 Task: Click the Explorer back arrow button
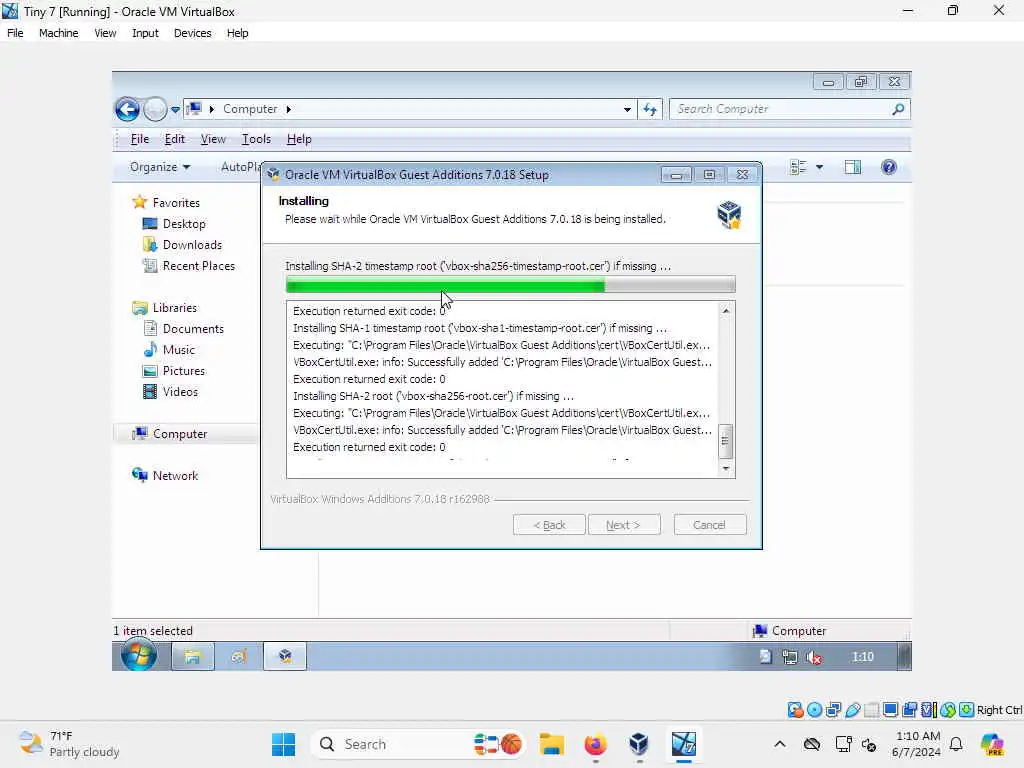(x=127, y=109)
